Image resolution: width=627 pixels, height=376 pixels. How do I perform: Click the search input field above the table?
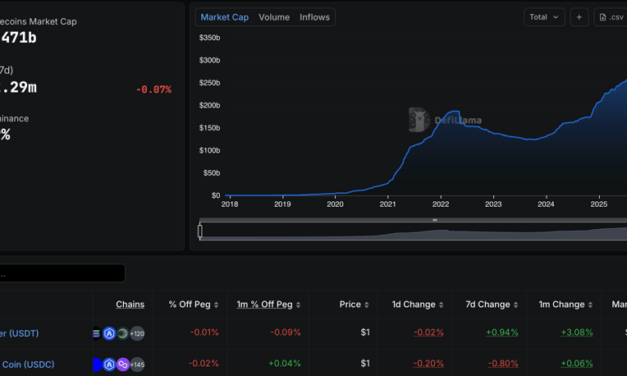62,273
